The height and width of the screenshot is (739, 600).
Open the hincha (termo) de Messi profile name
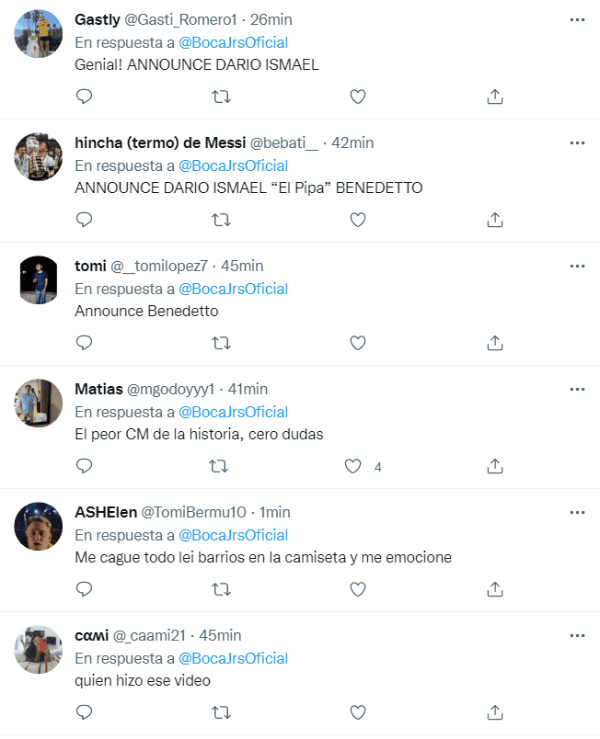[160, 143]
